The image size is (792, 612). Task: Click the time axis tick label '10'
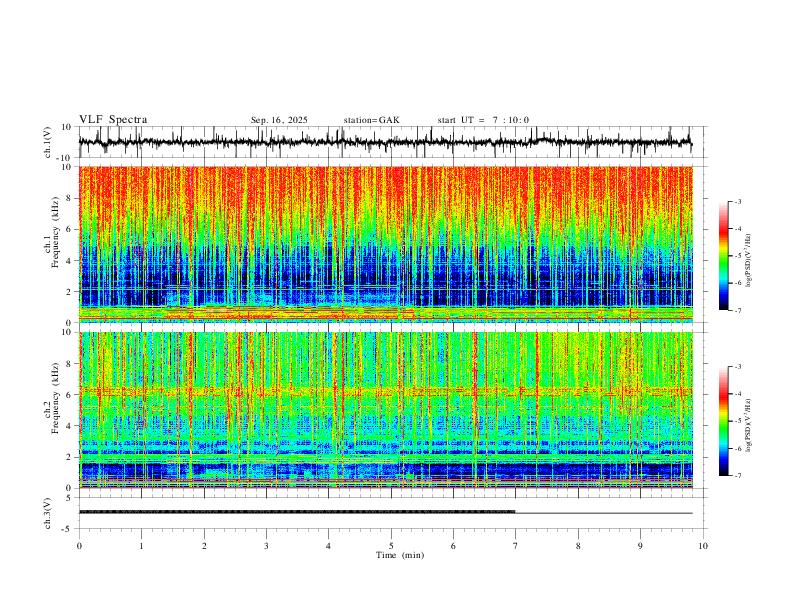click(703, 546)
